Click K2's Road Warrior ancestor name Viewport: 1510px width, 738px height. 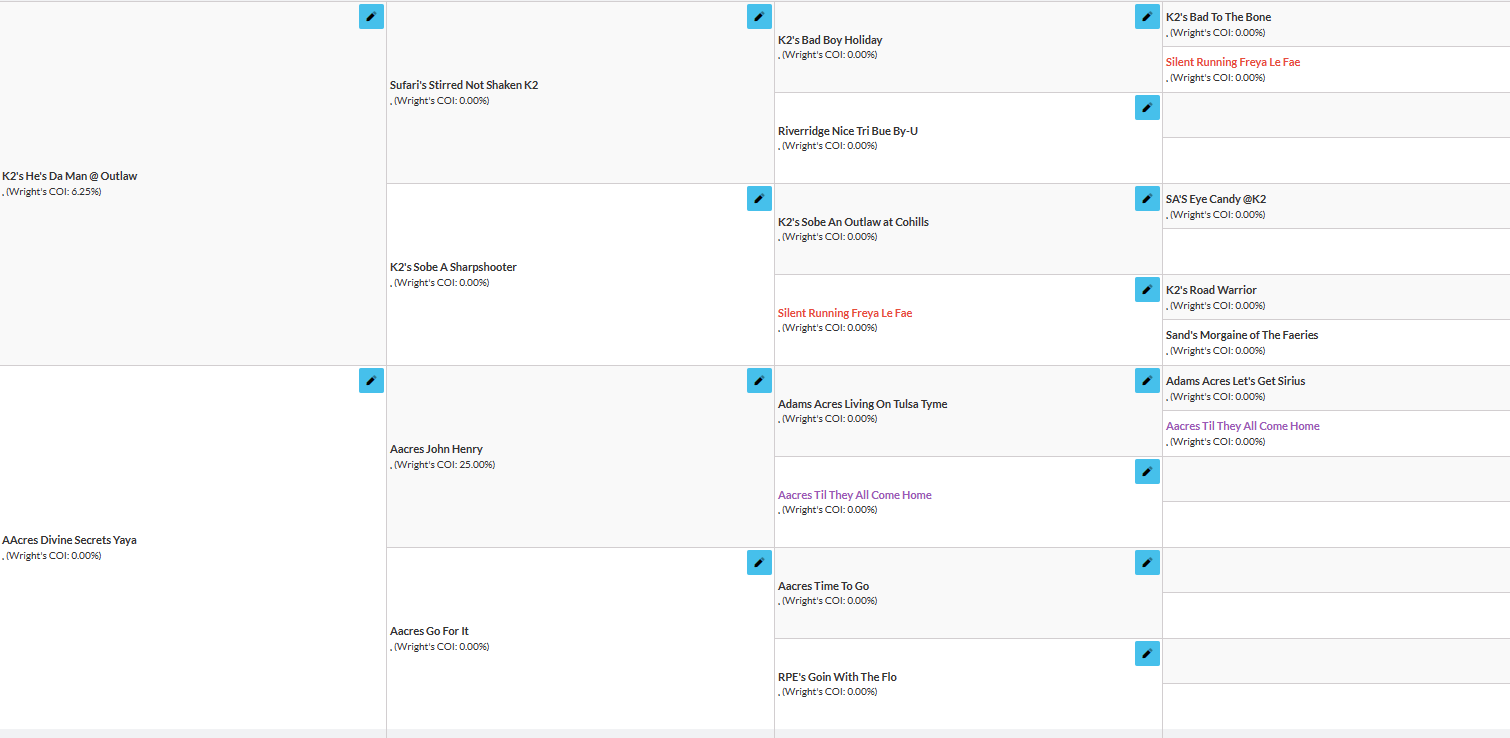1211,290
